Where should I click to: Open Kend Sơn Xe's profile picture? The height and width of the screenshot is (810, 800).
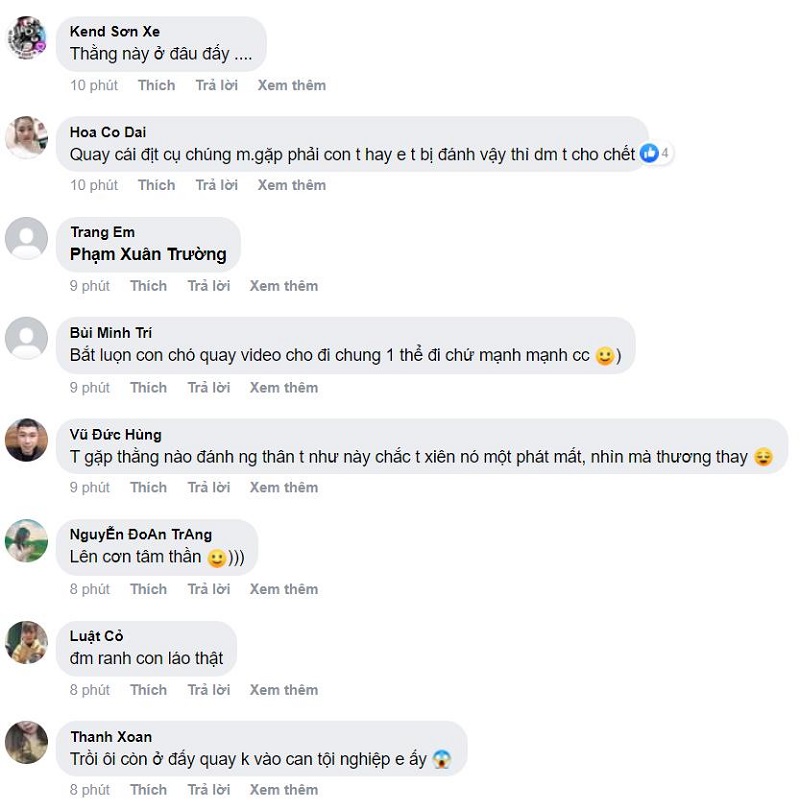tap(26, 37)
